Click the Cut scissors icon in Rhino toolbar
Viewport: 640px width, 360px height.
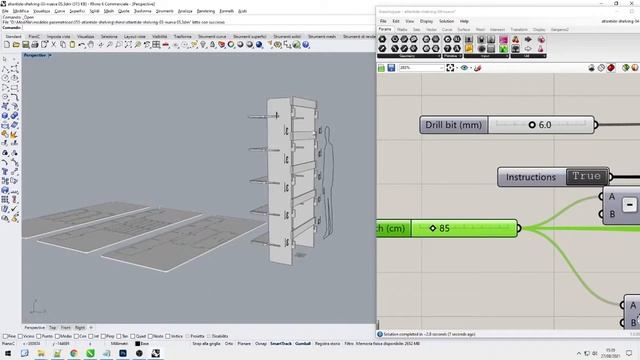(53, 45)
